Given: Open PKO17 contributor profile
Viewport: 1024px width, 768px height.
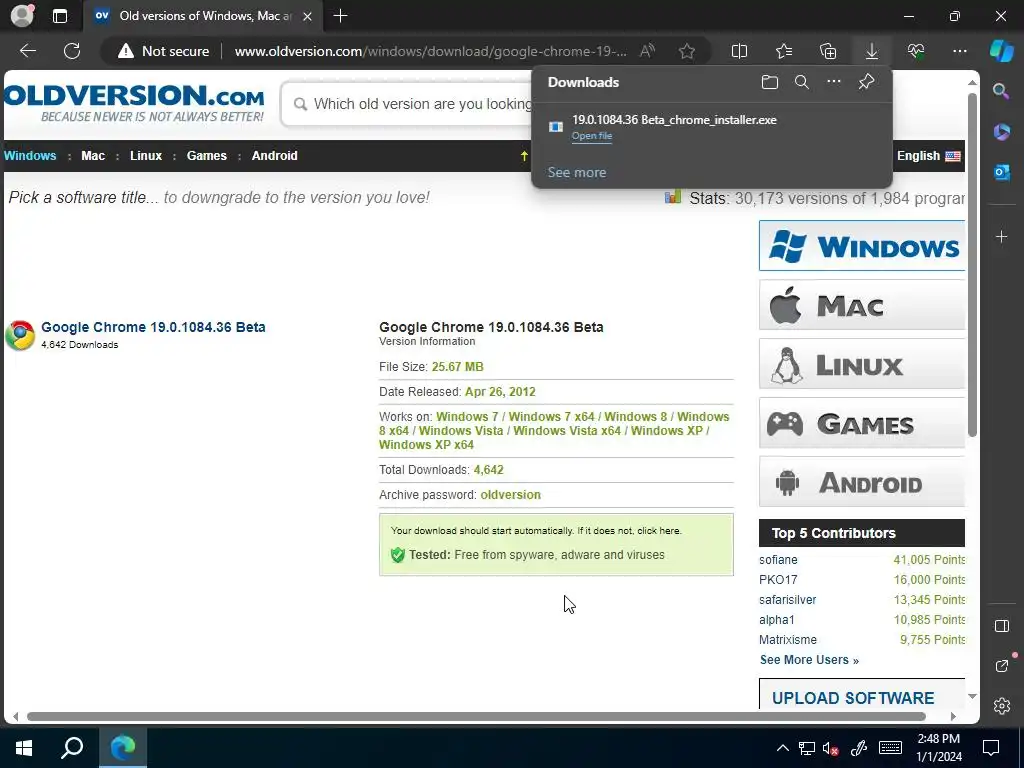Looking at the screenshot, I should point(778,580).
